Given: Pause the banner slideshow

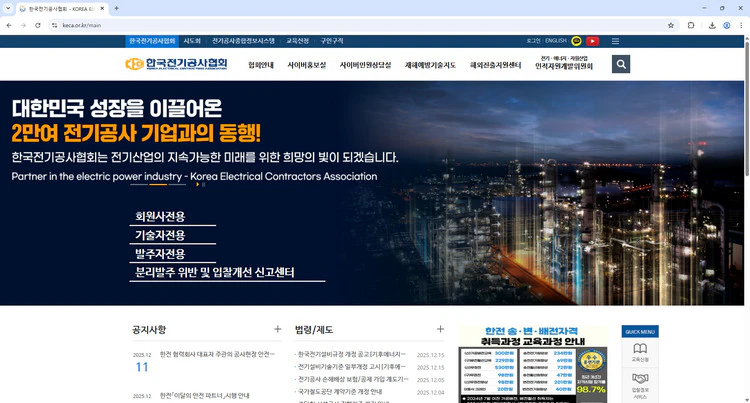Looking at the screenshot, I should (x=204, y=185).
